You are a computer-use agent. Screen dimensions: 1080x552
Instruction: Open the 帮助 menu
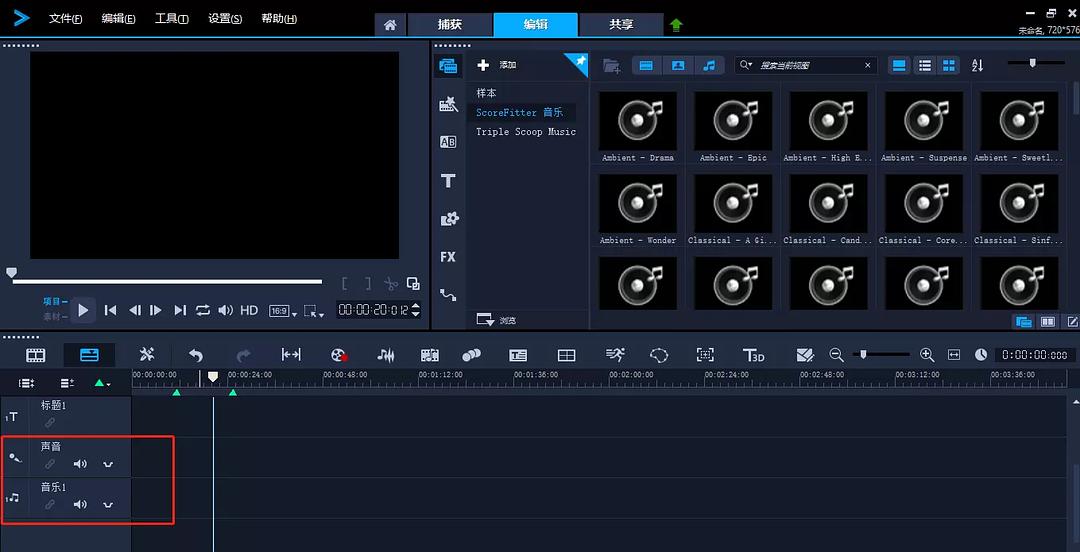click(x=279, y=19)
